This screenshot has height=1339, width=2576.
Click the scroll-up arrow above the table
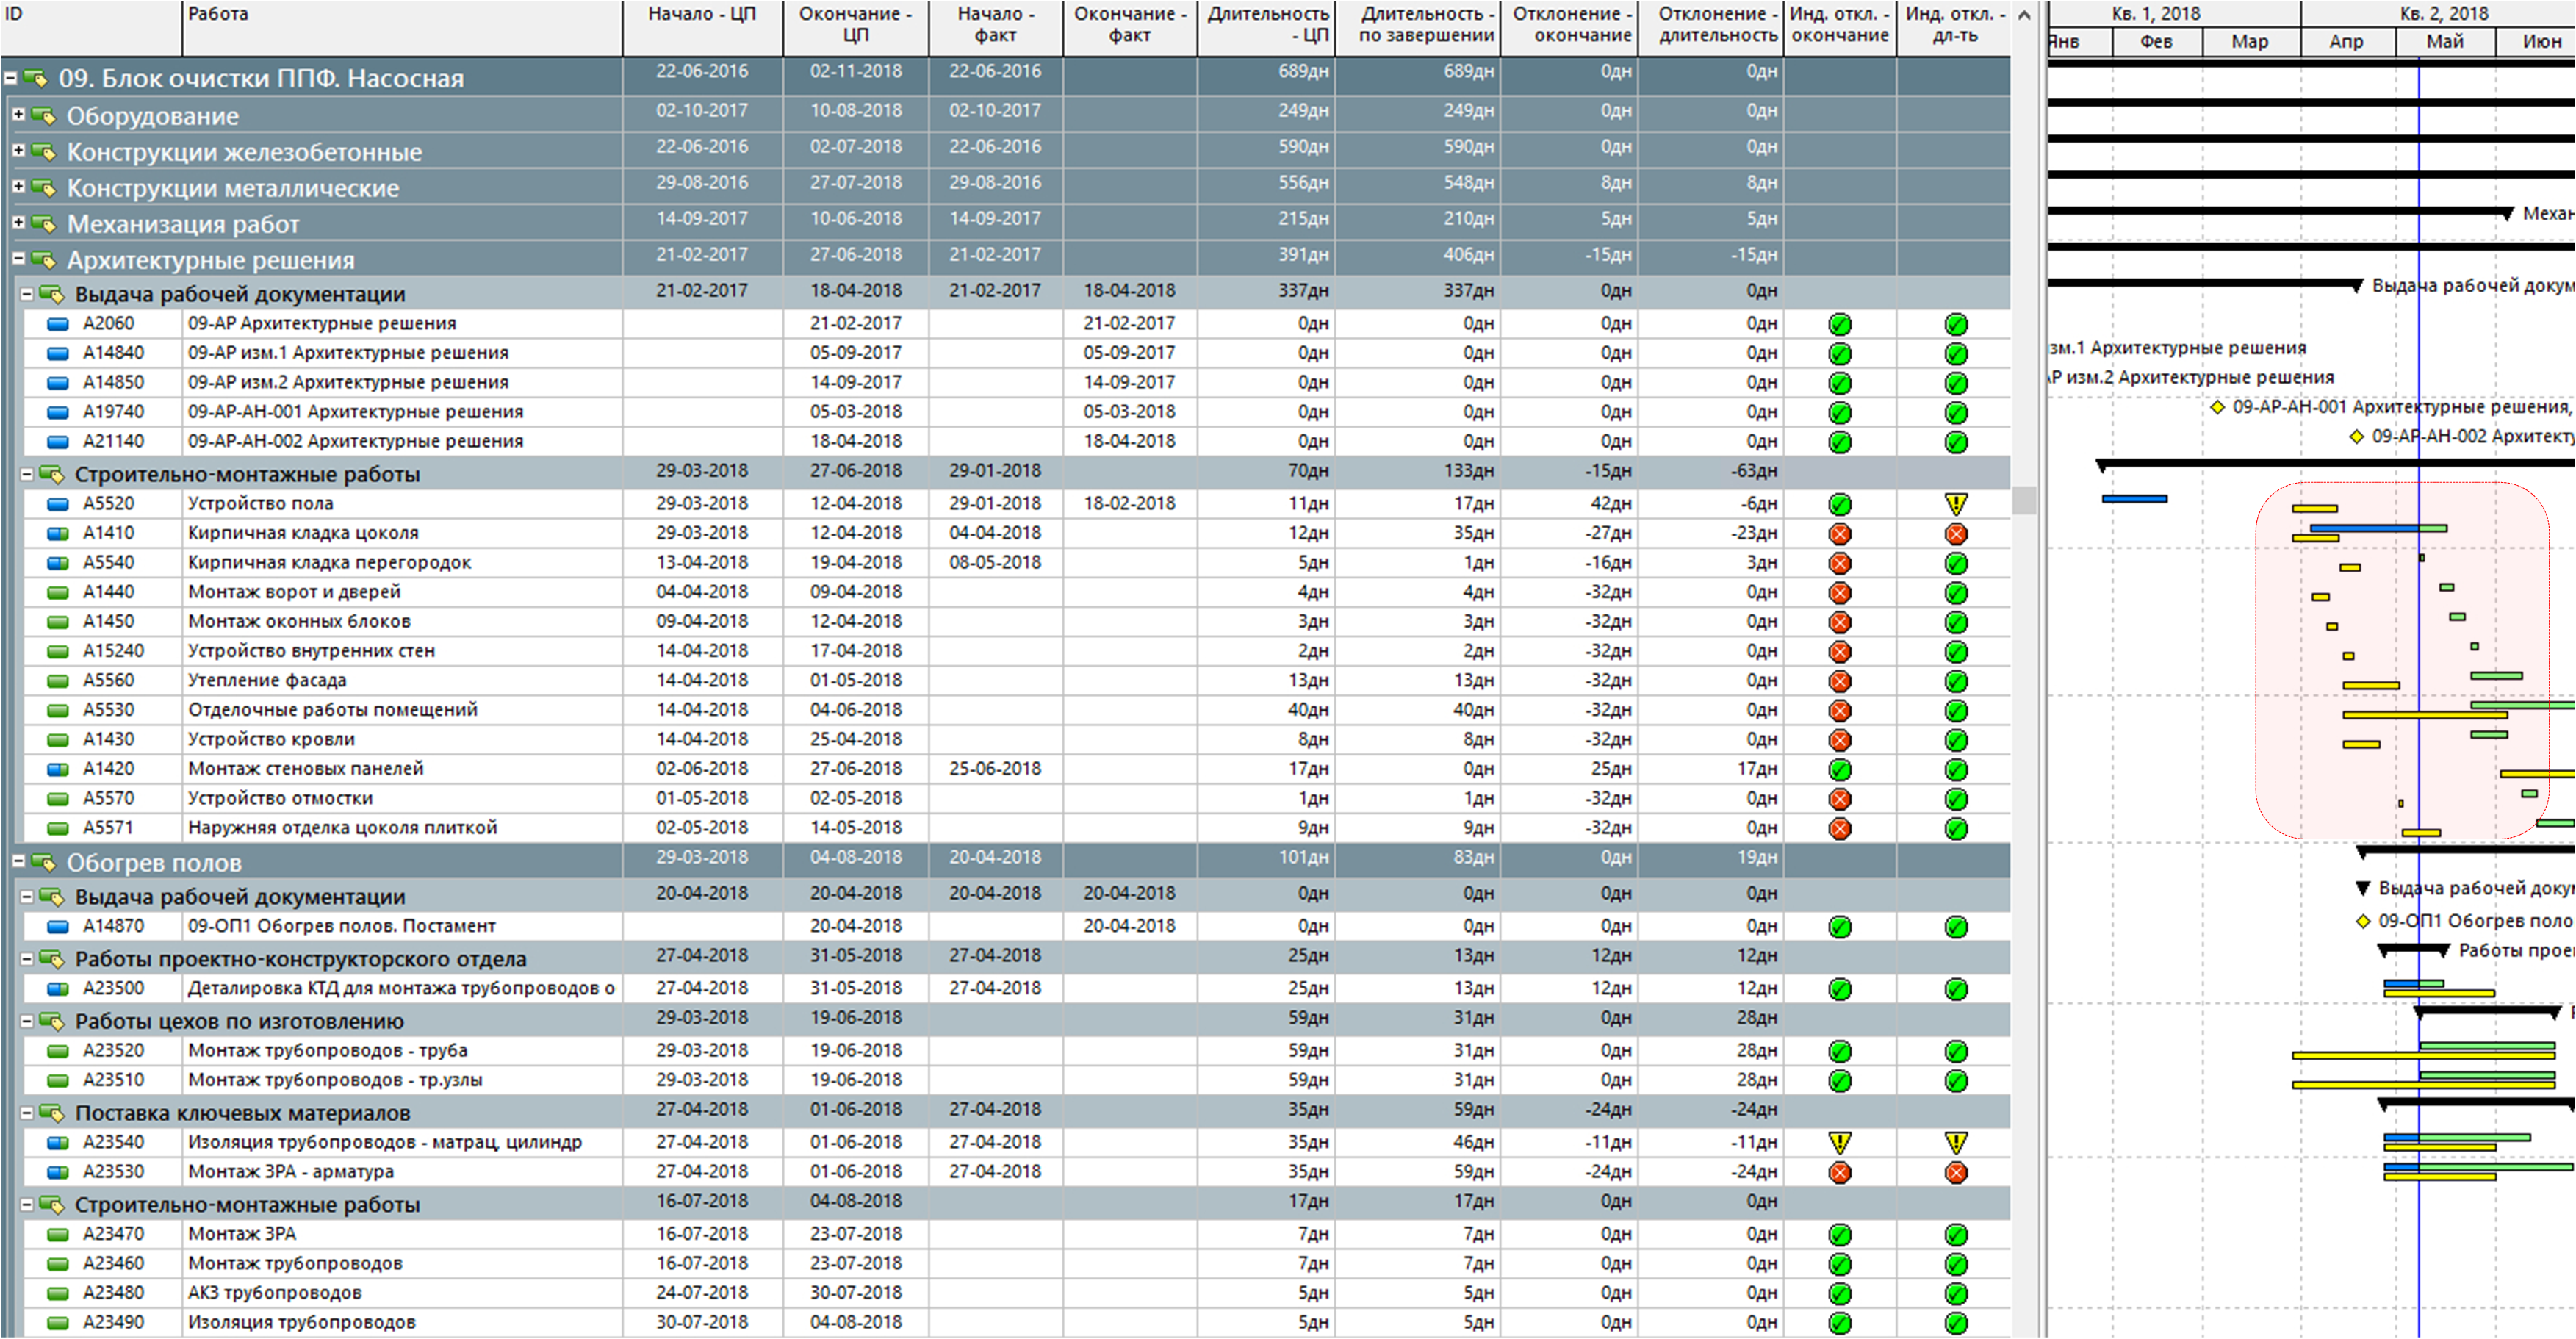(x=2024, y=14)
